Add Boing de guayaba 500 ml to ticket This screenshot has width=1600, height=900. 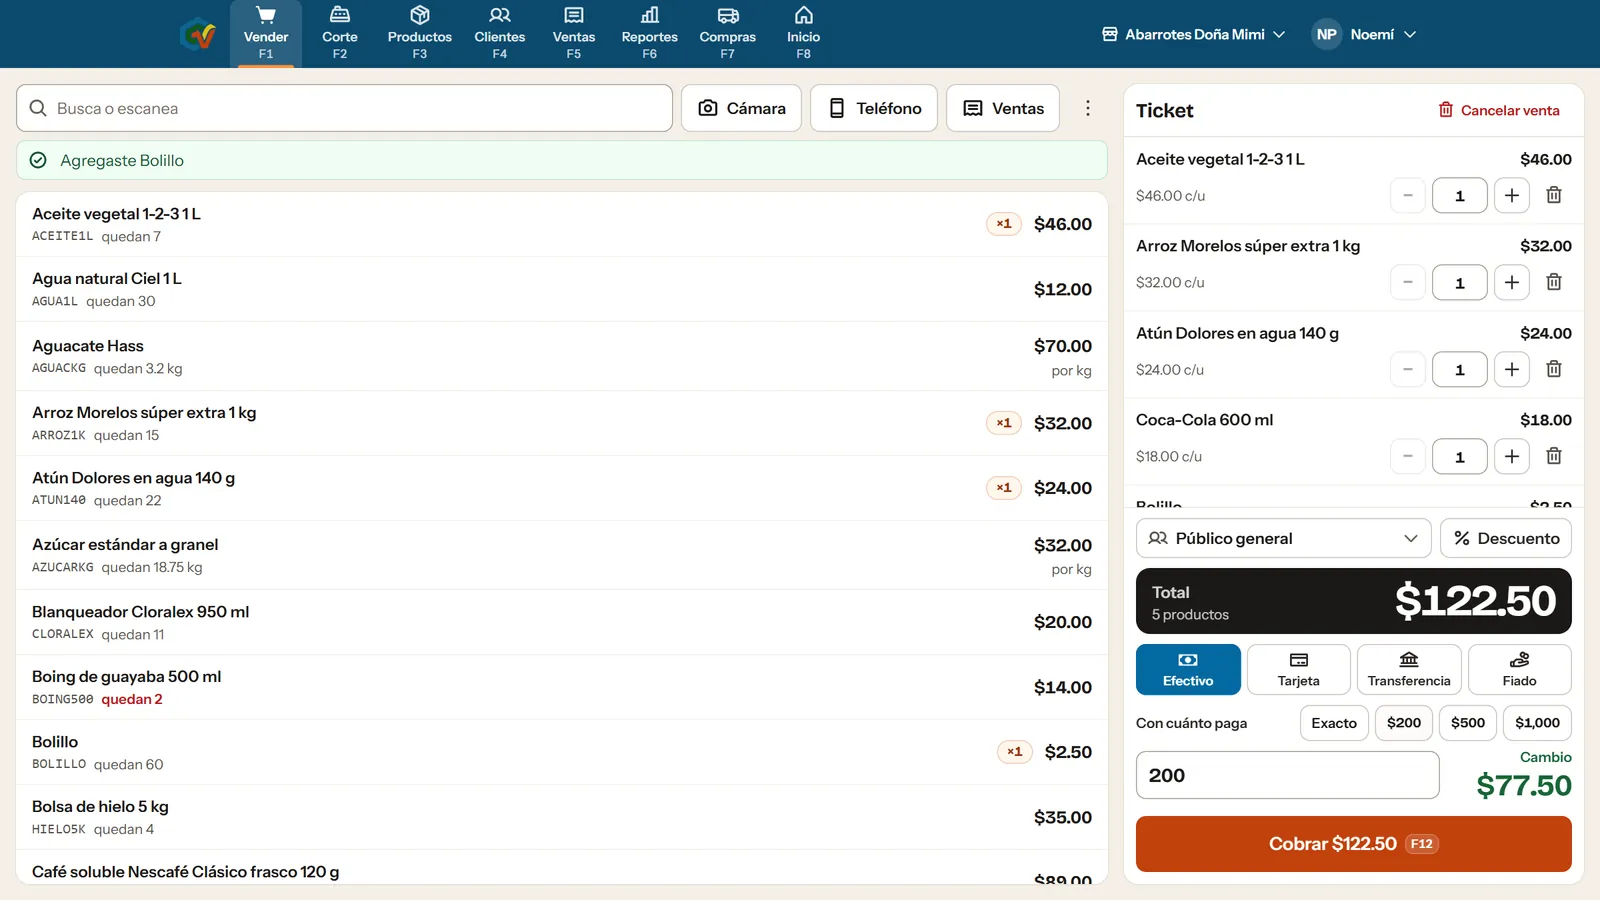[x=562, y=687]
